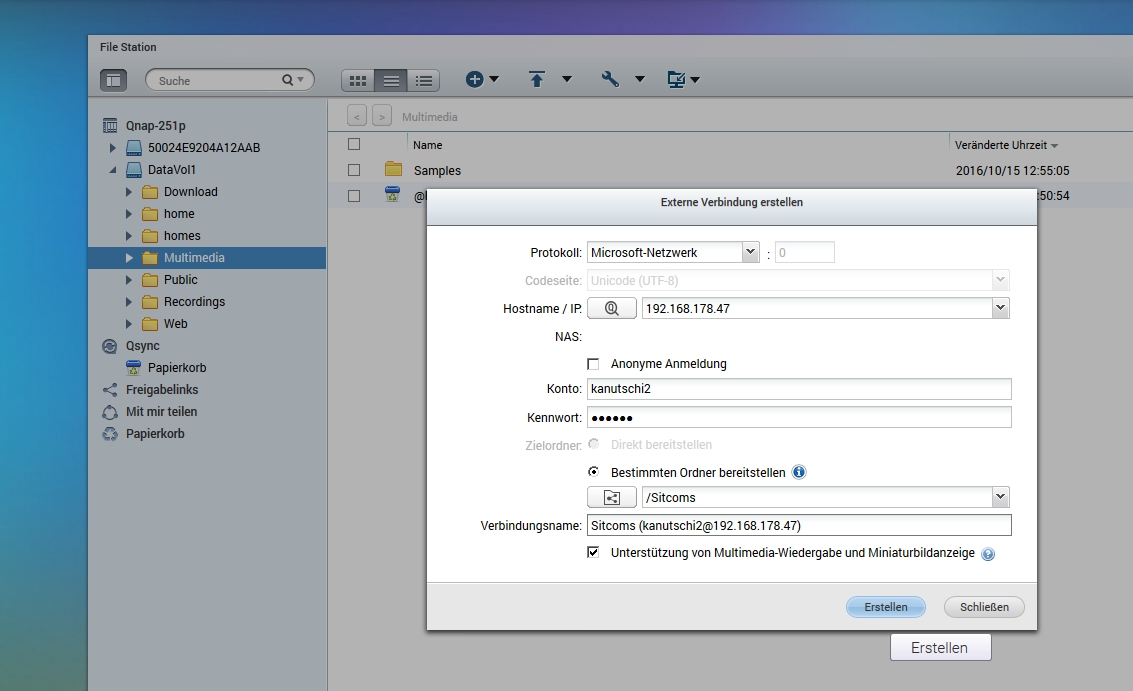Open the Protokoll dropdown
The width and height of the screenshot is (1133, 691).
tap(750, 253)
